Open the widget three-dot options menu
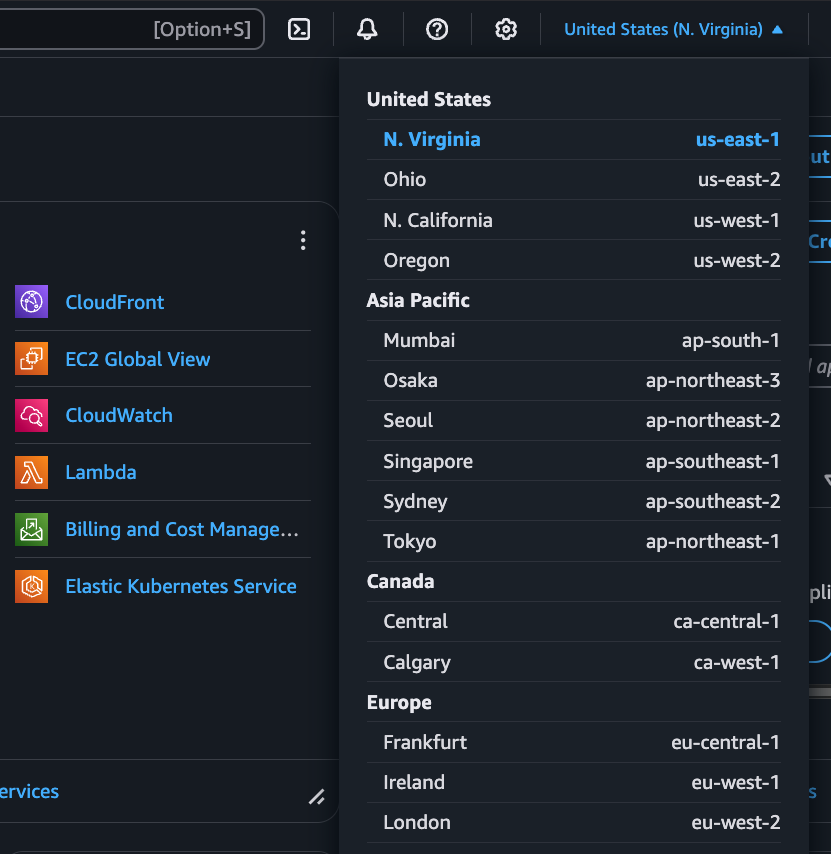 click(x=303, y=240)
